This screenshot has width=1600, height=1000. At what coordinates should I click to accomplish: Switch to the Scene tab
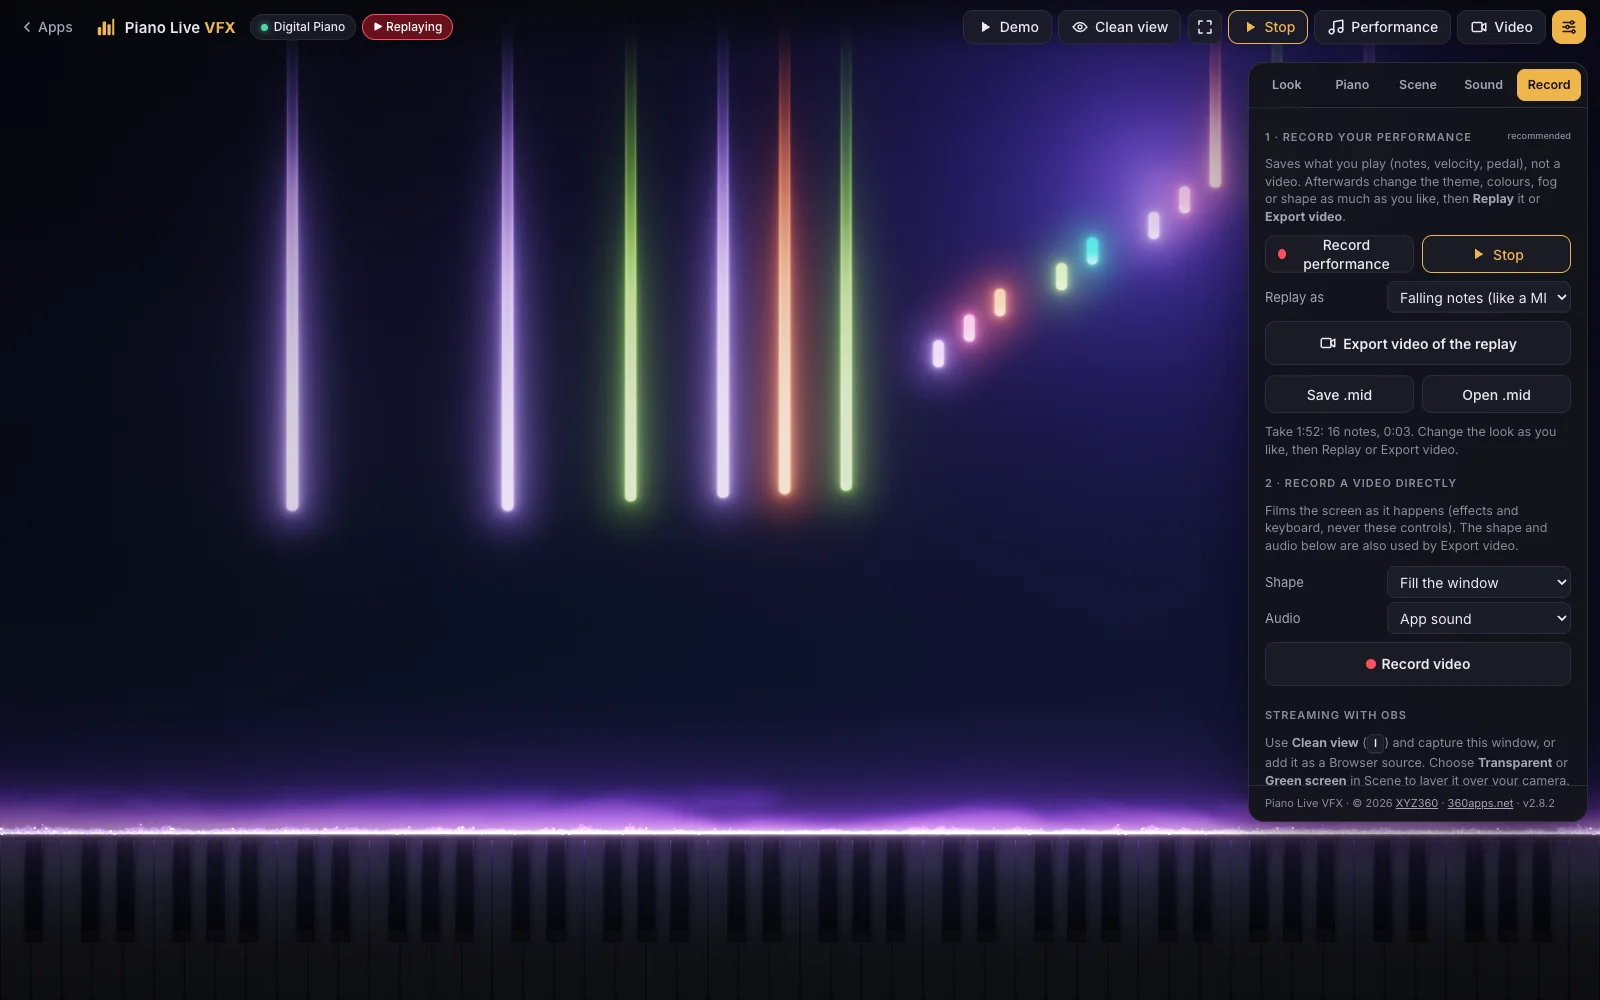pos(1417,85)
